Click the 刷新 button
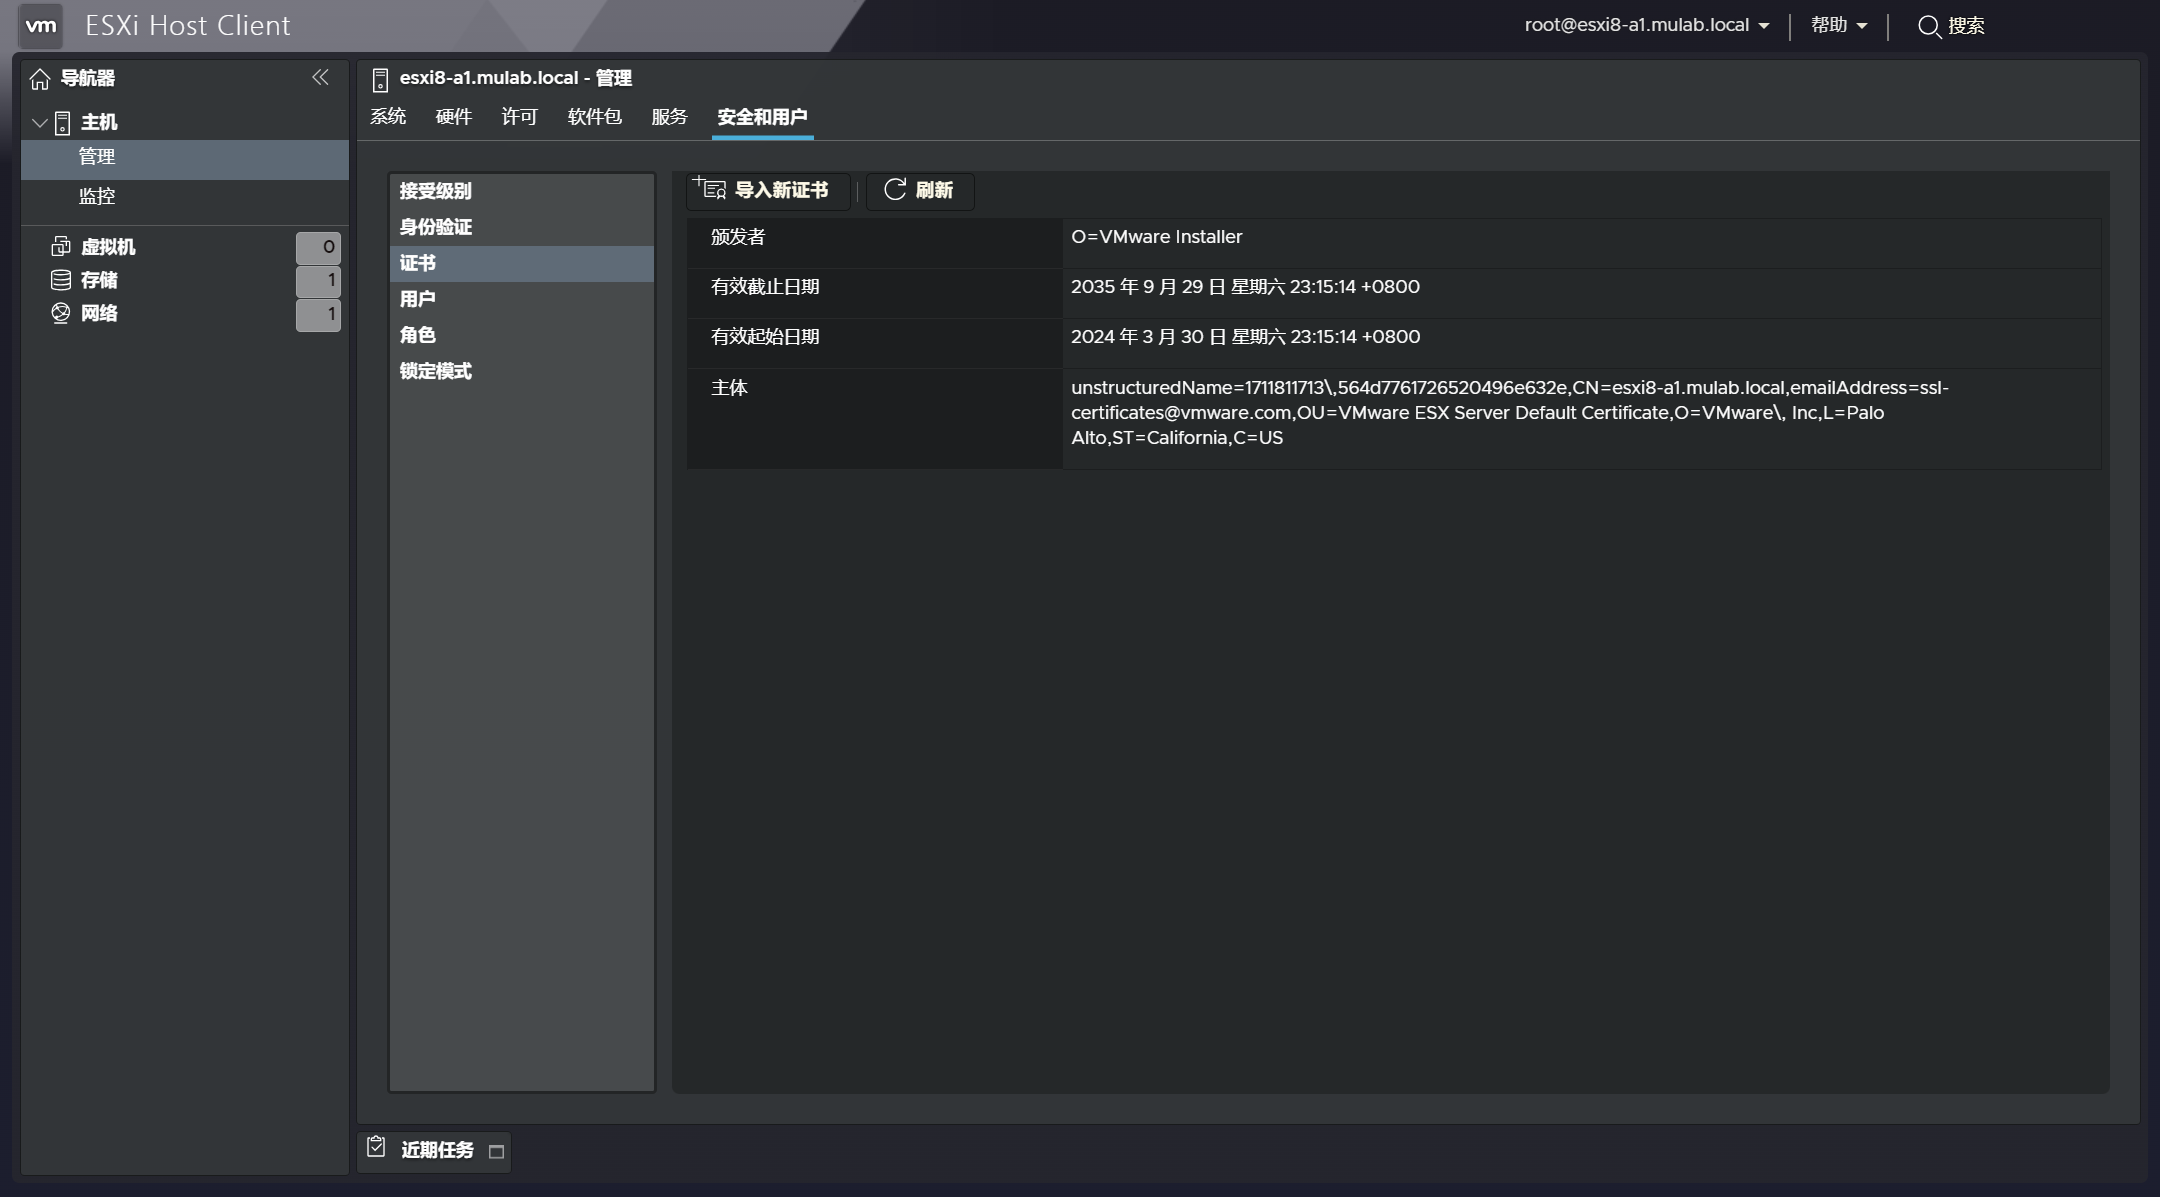2160x1197 pixels. pos(920,190)
